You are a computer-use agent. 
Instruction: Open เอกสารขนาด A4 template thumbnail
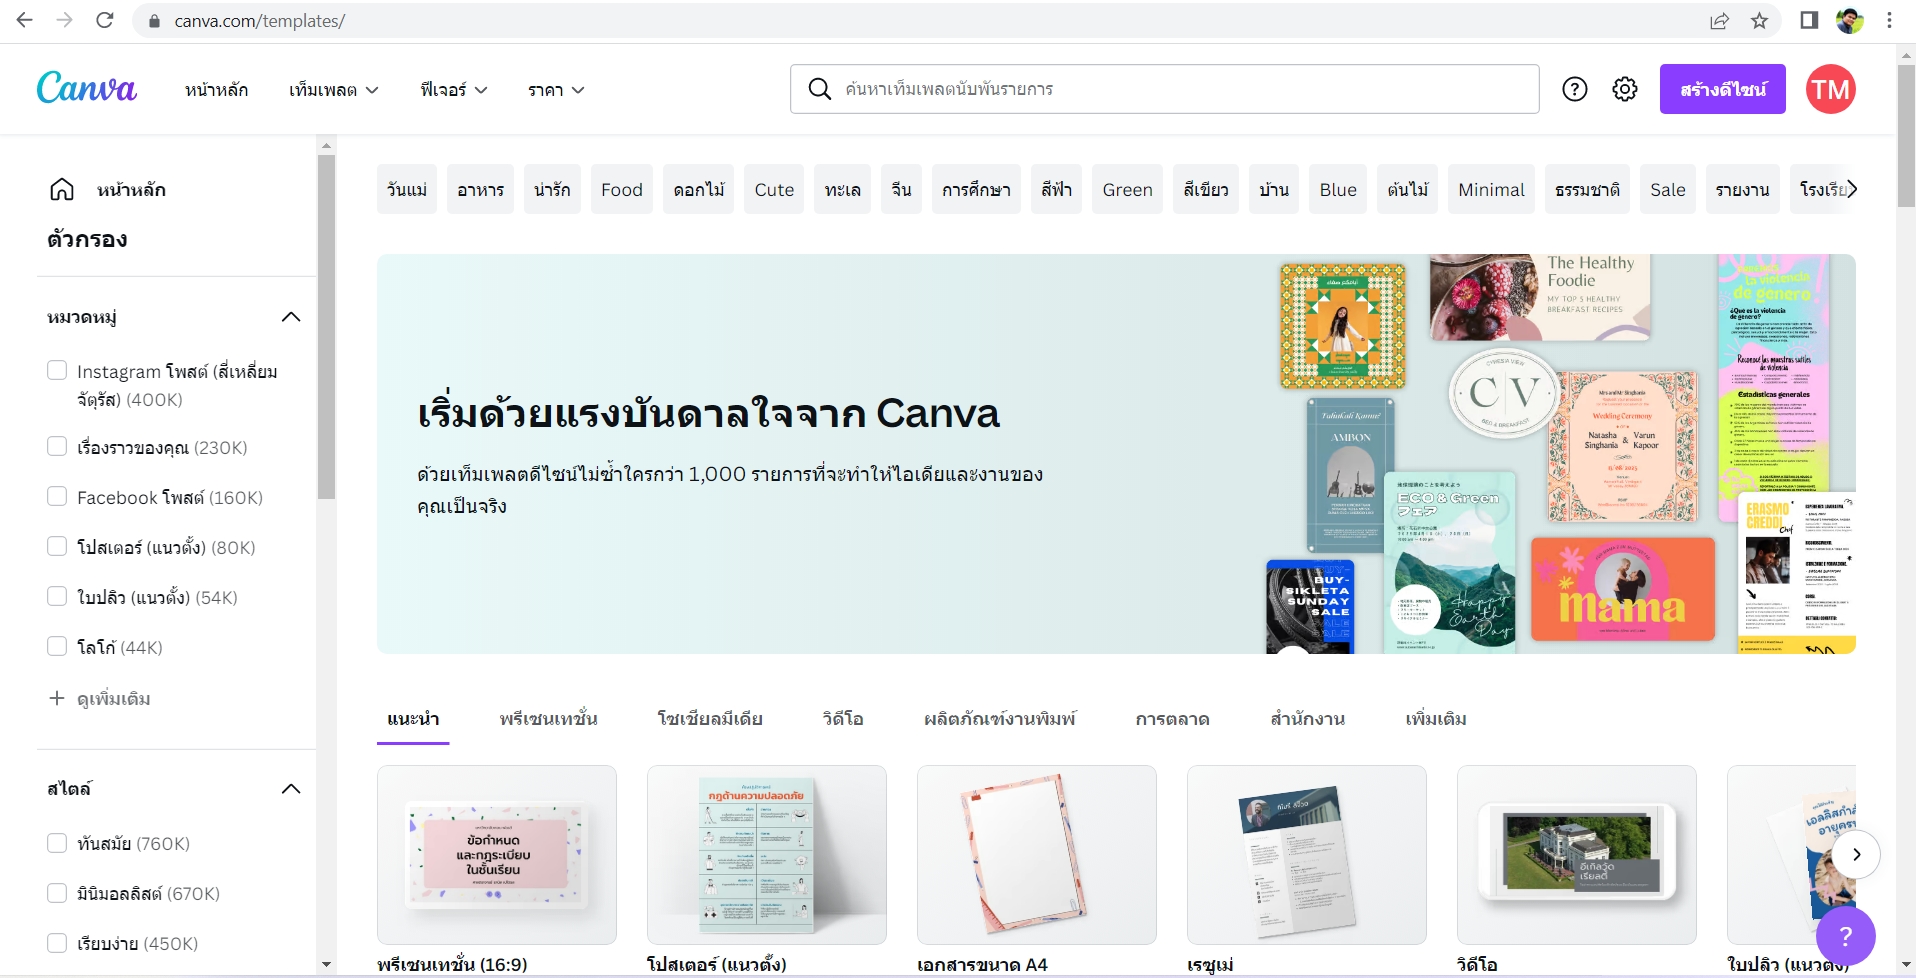[1037, 855]
